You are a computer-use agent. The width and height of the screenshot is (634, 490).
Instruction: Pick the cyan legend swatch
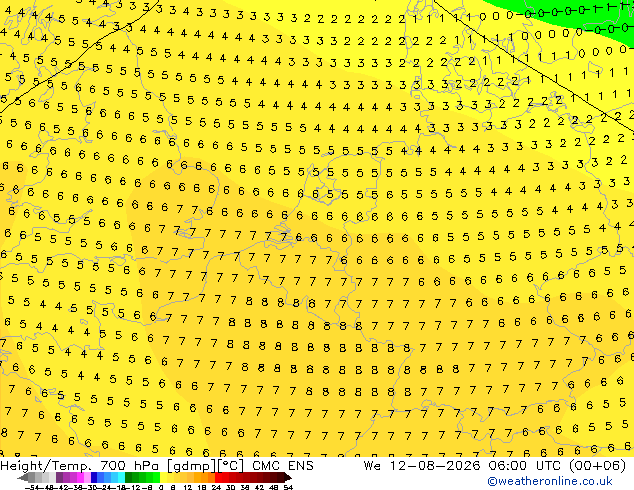coord(121,477)
